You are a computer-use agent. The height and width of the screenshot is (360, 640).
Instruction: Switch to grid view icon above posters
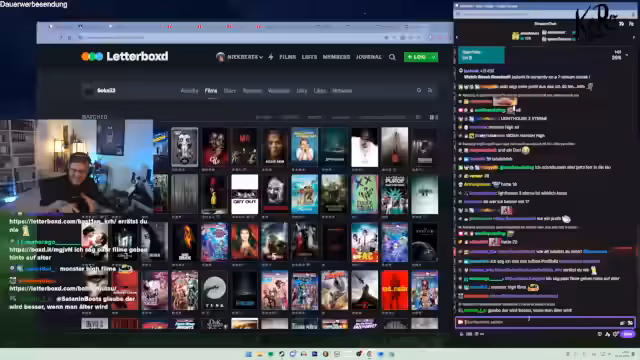click(431, 117)
